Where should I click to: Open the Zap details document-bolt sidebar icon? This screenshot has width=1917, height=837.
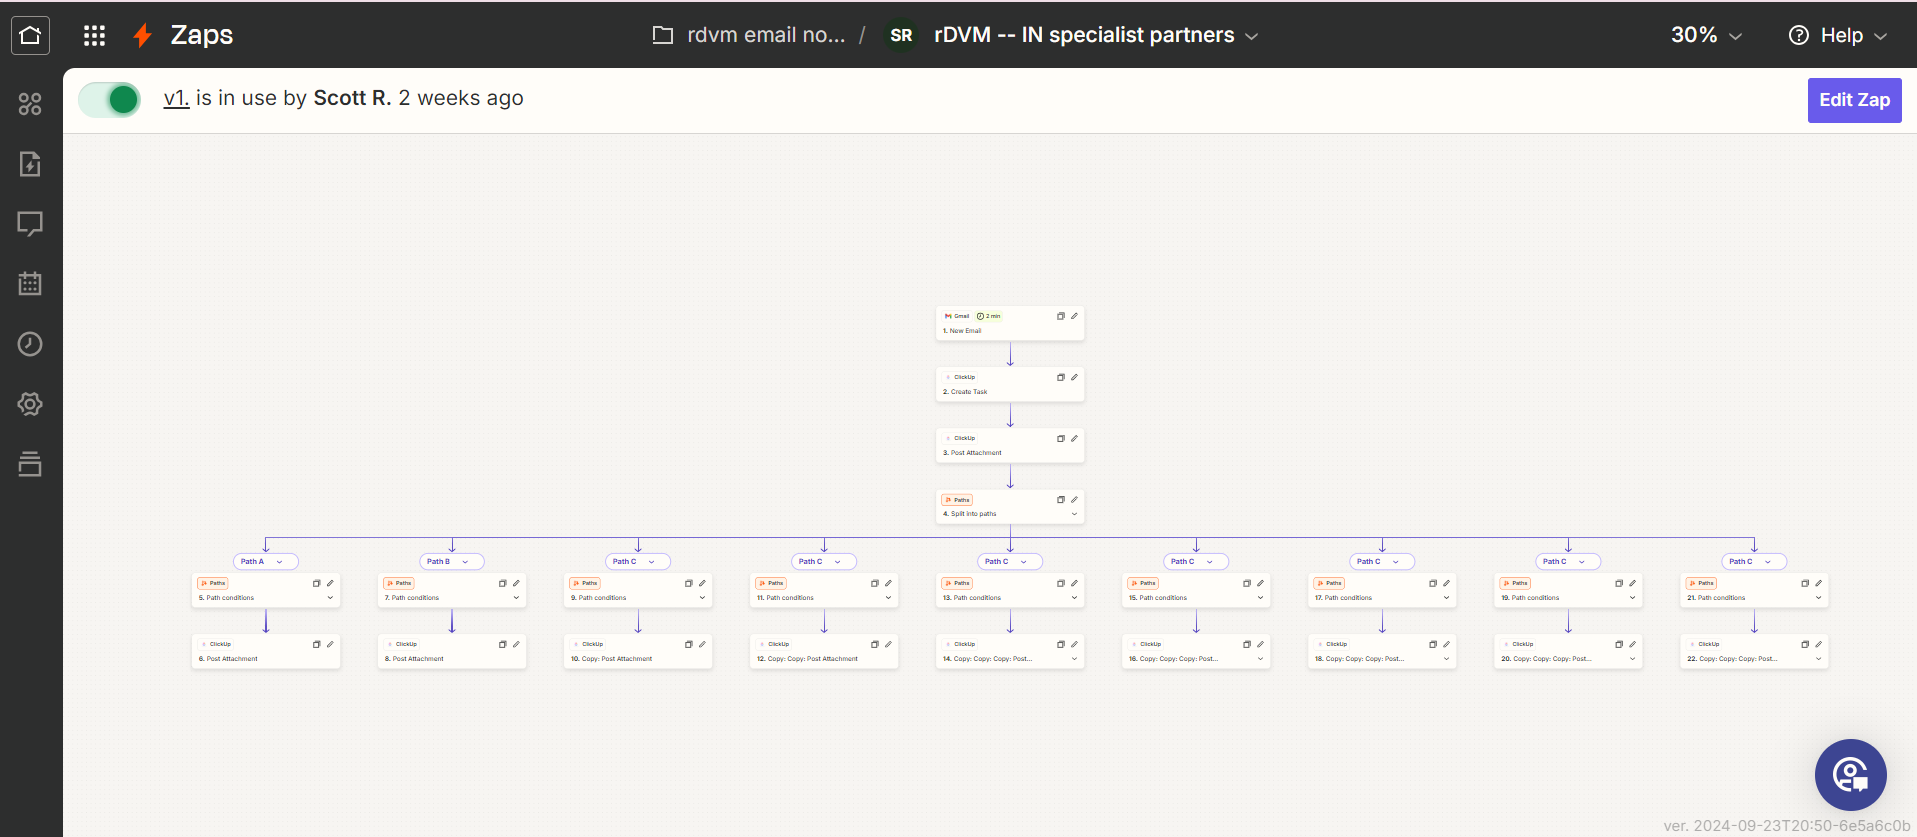point(30,164)
